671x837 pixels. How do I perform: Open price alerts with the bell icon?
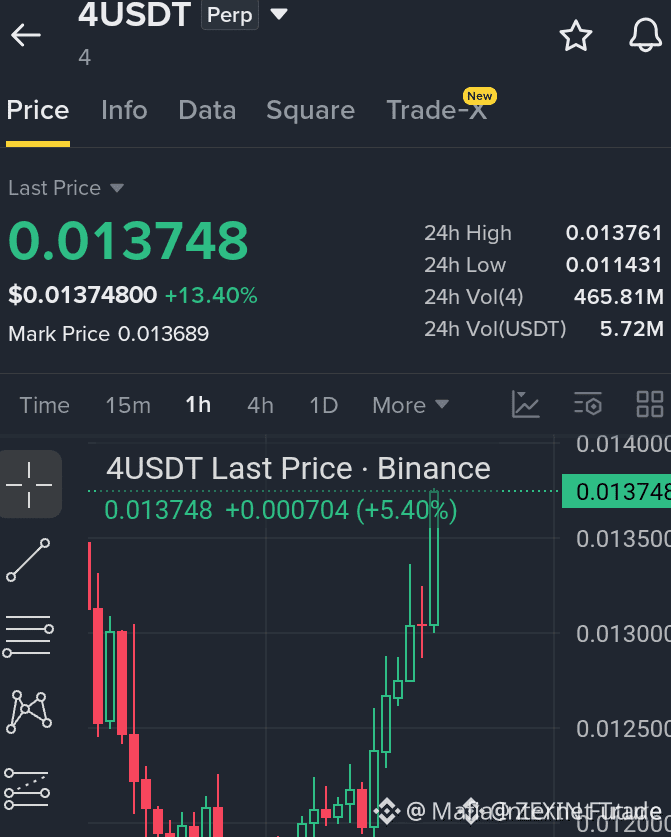(x=645, y=35)
